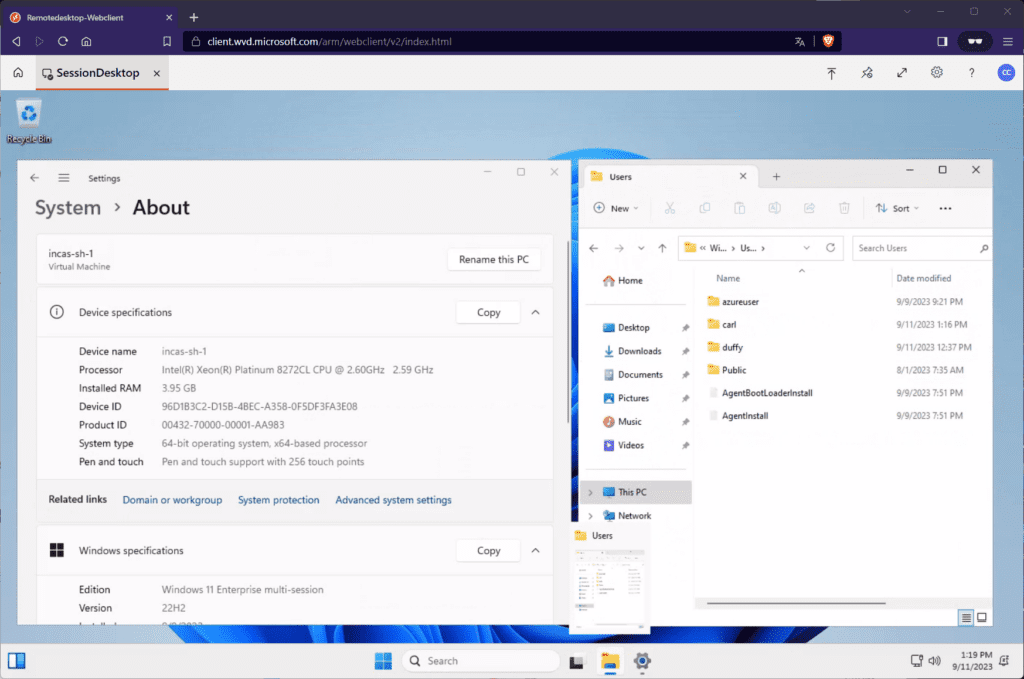
Task: Click the Brave shields icon
Action: (x=828, y=41)
